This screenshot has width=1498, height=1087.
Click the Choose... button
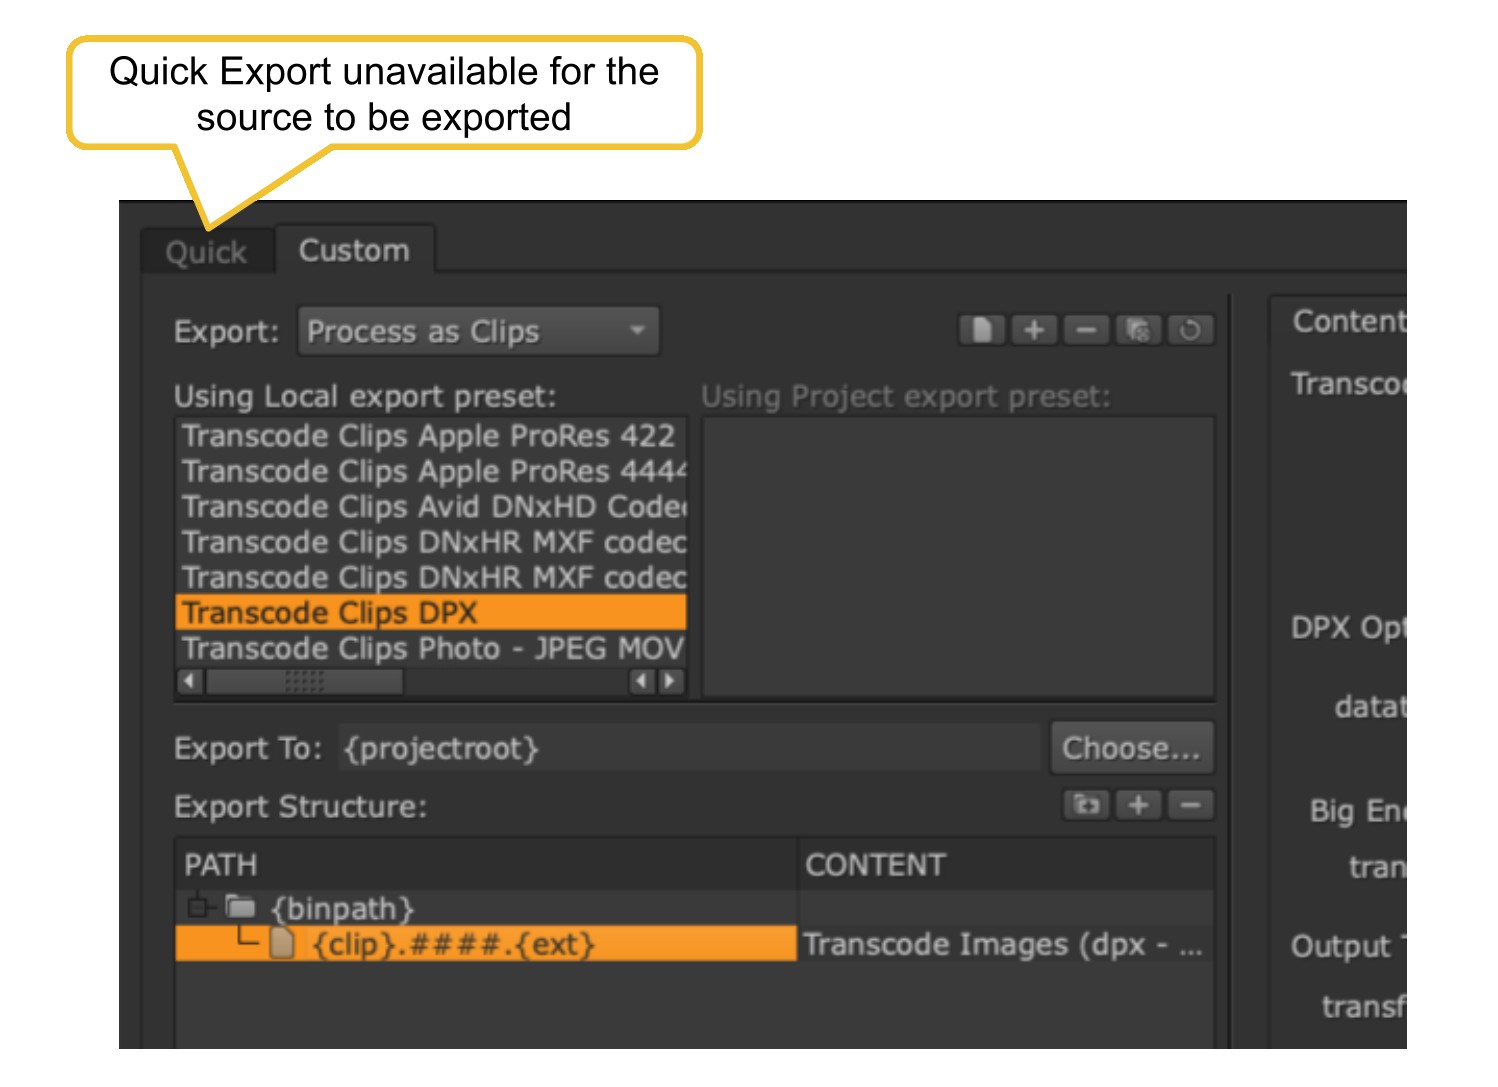pyautogui.click(x=1131, y=748)
